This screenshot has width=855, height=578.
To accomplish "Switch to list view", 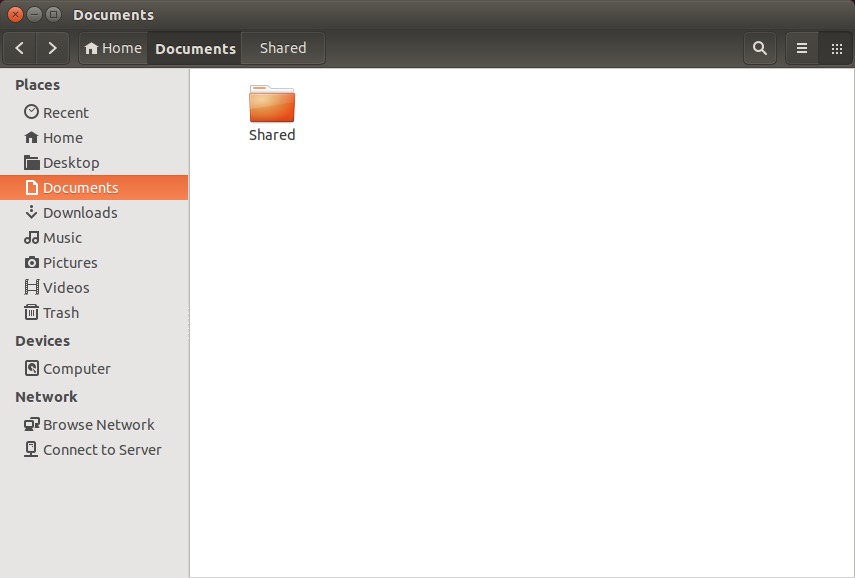I will click(x=802, y=48).
